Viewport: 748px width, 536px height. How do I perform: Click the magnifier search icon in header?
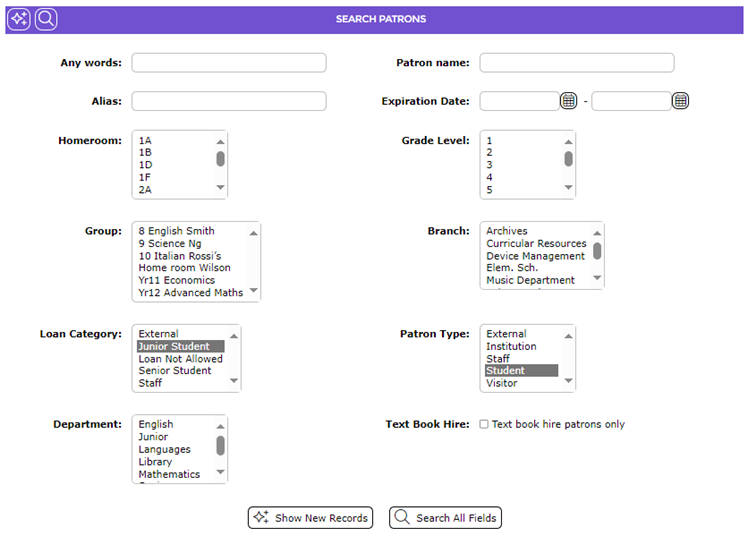(x=46, y=19)
